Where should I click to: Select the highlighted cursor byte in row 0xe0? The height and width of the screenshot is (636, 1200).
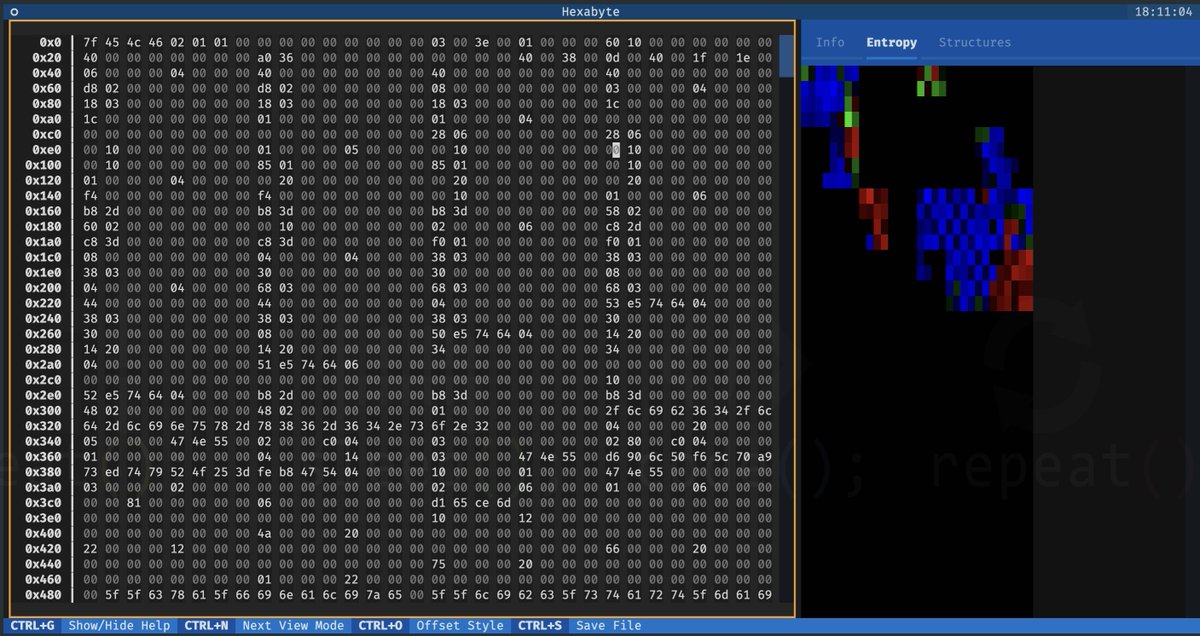[x=615, y=150]
